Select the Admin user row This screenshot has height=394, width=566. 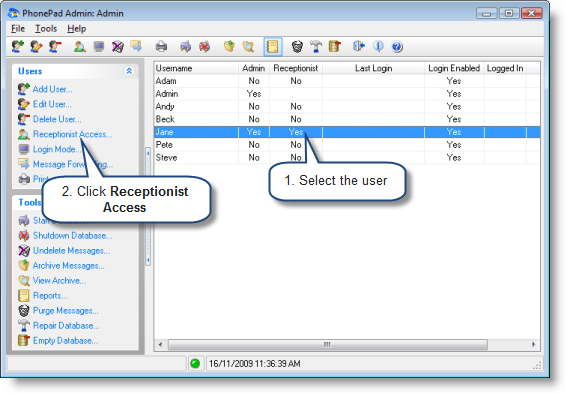[x=347, y=94]
